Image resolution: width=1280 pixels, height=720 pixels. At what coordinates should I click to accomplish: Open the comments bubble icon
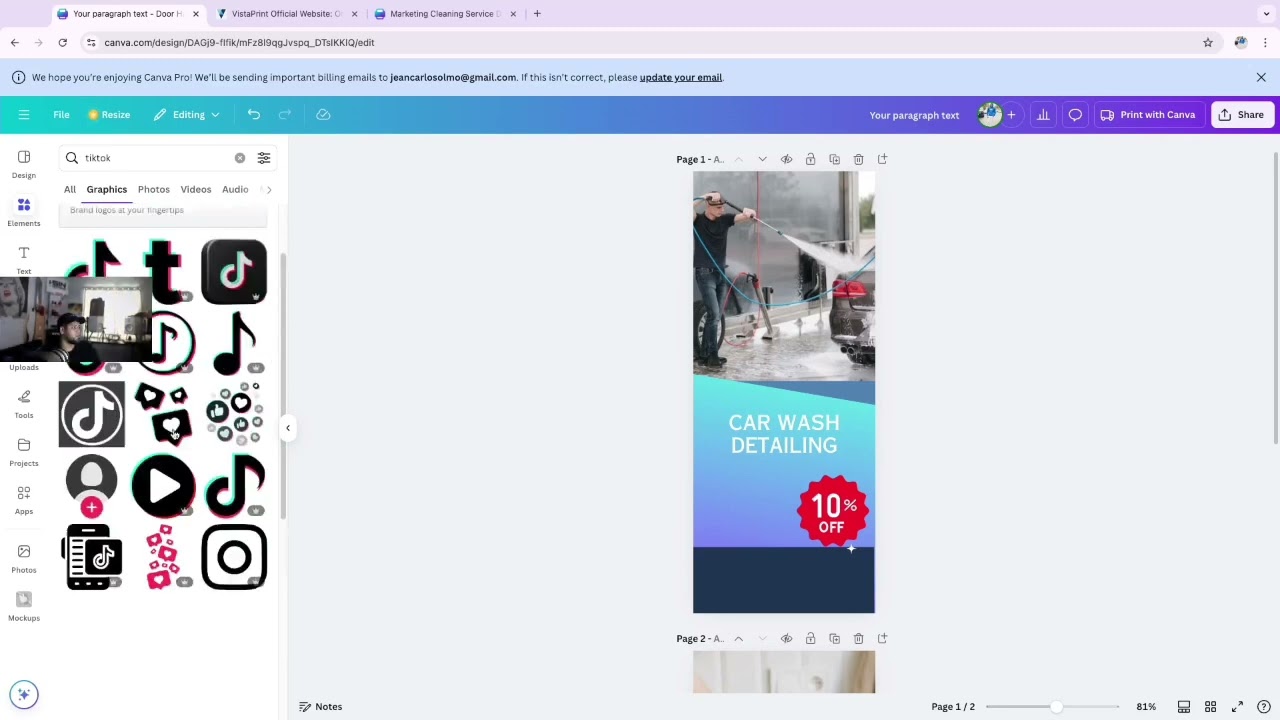[1075, 114]
